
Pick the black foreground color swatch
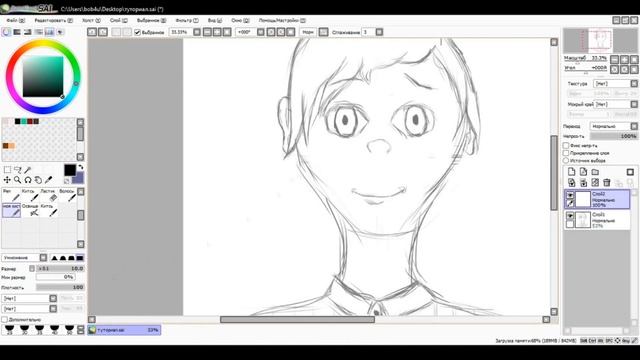70,170
